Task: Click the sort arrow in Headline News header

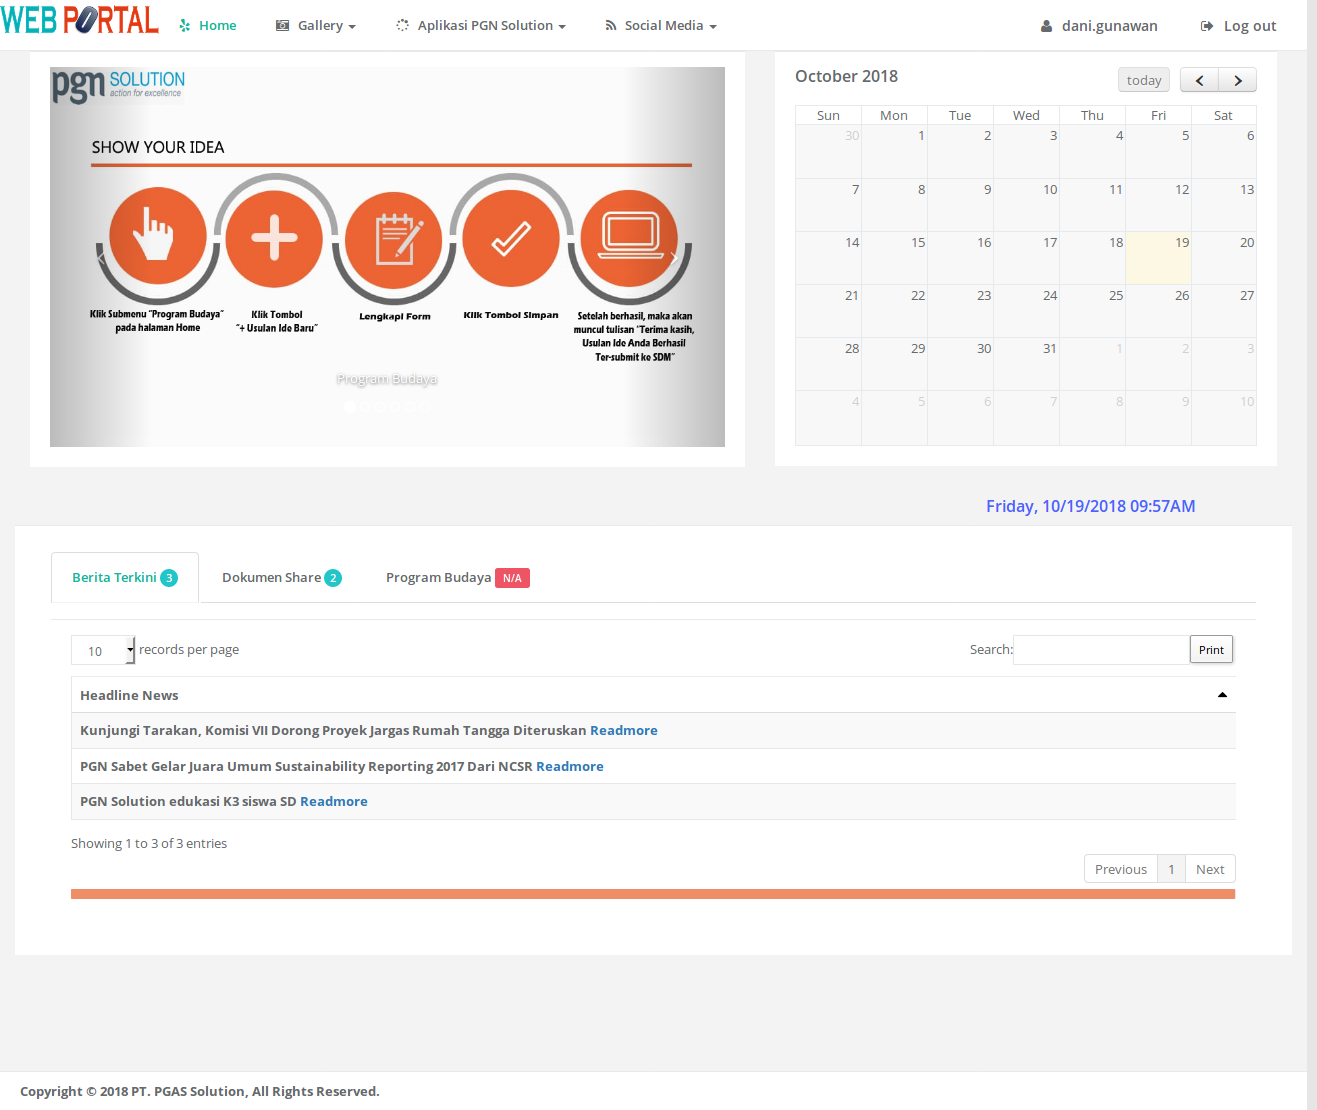Action: 1221,695
